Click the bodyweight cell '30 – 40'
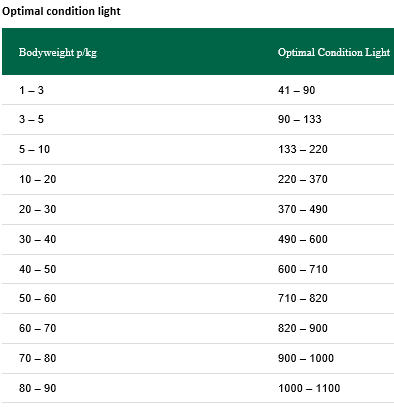394x411 pixels. pos(38,239)
